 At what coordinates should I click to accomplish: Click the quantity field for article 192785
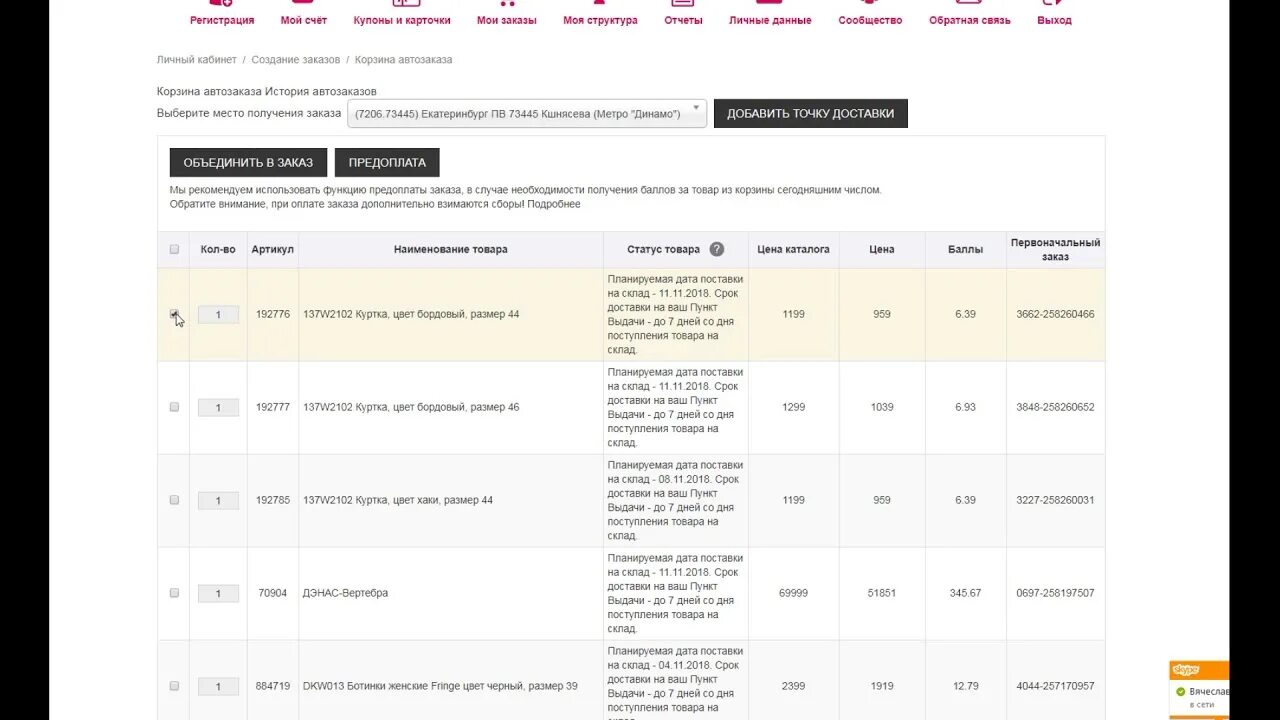point(218,500)
